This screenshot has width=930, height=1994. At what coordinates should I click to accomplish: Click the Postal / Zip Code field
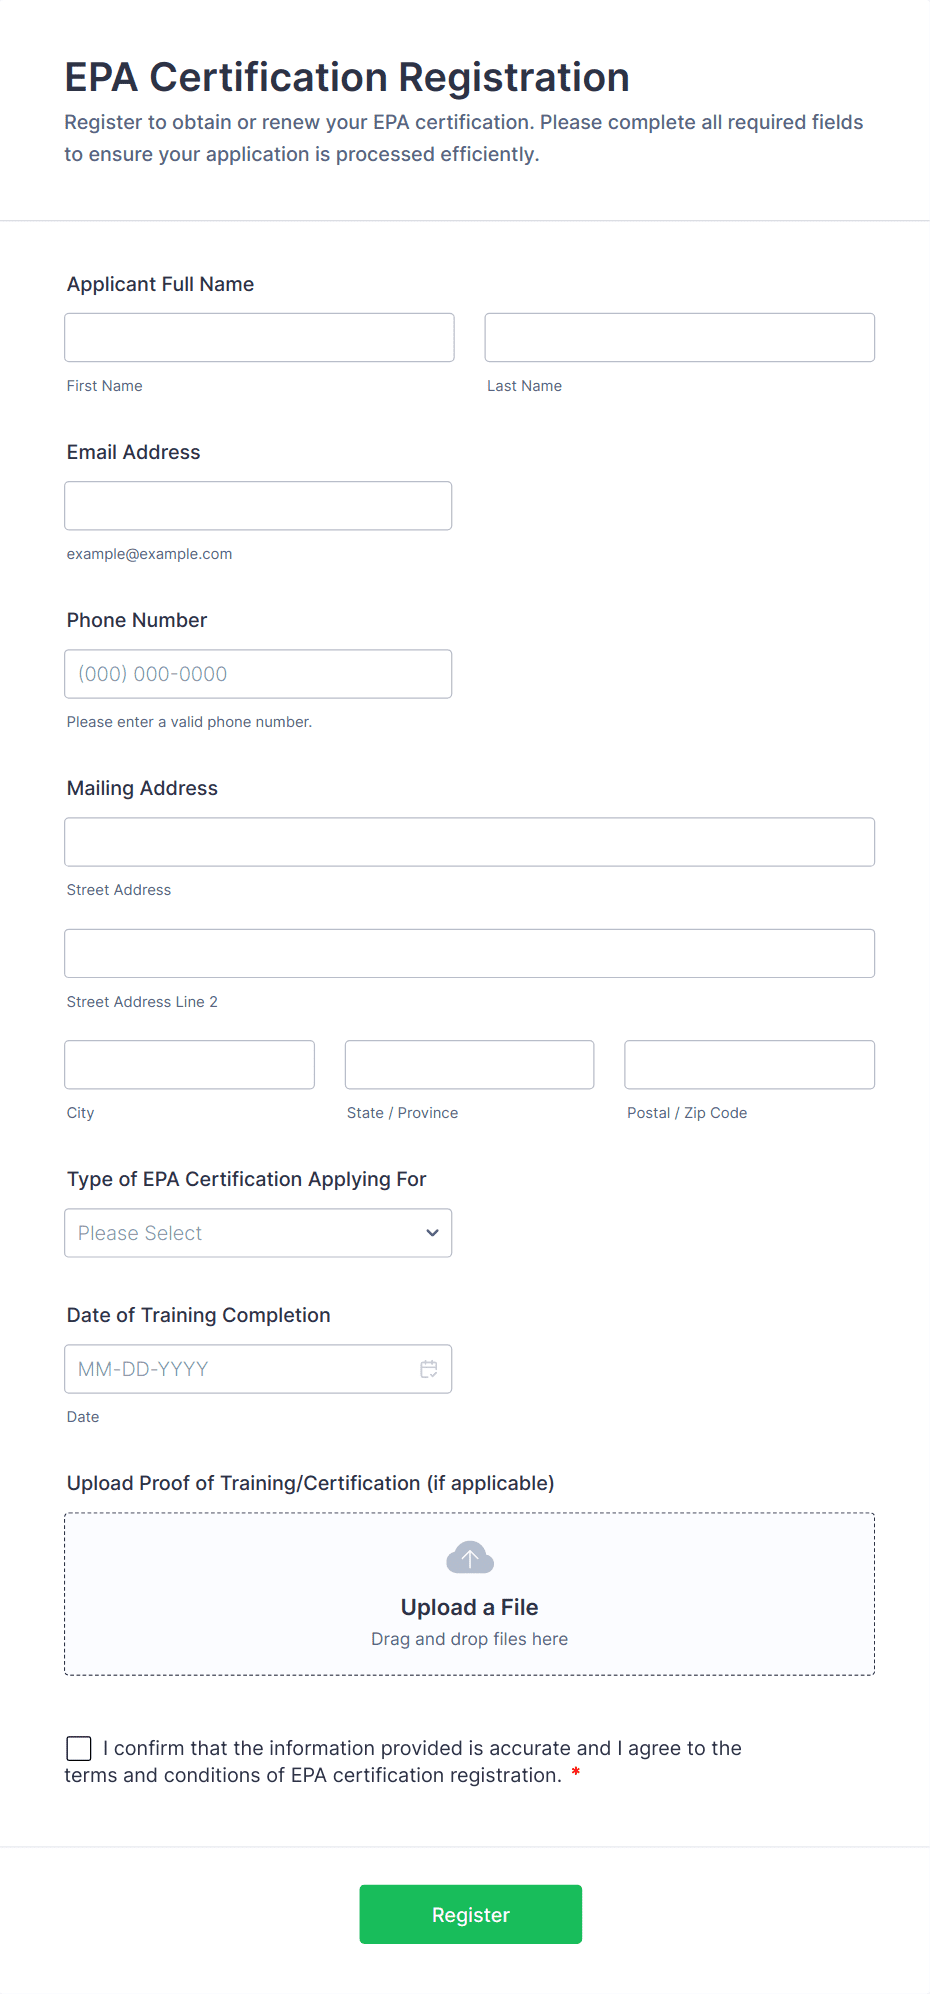pyautogui.click(x=748, y=1064)
